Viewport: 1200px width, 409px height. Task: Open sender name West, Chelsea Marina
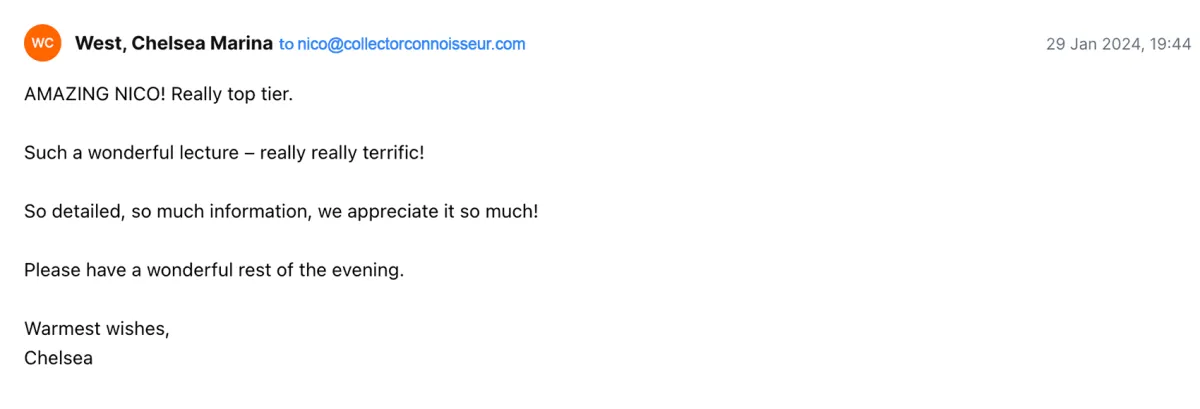click(174, 43)
